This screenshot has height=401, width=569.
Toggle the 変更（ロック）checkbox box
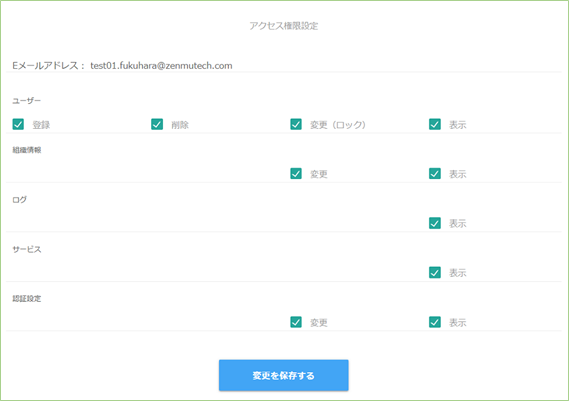[296, 124]
